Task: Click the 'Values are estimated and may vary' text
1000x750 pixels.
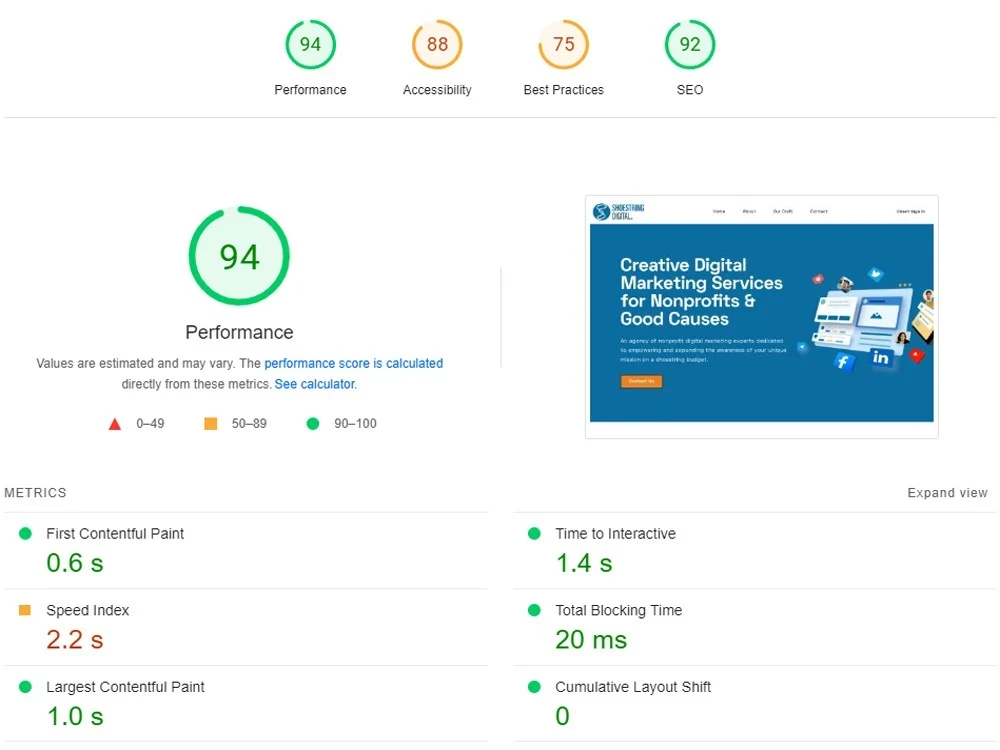Action: 136,363
